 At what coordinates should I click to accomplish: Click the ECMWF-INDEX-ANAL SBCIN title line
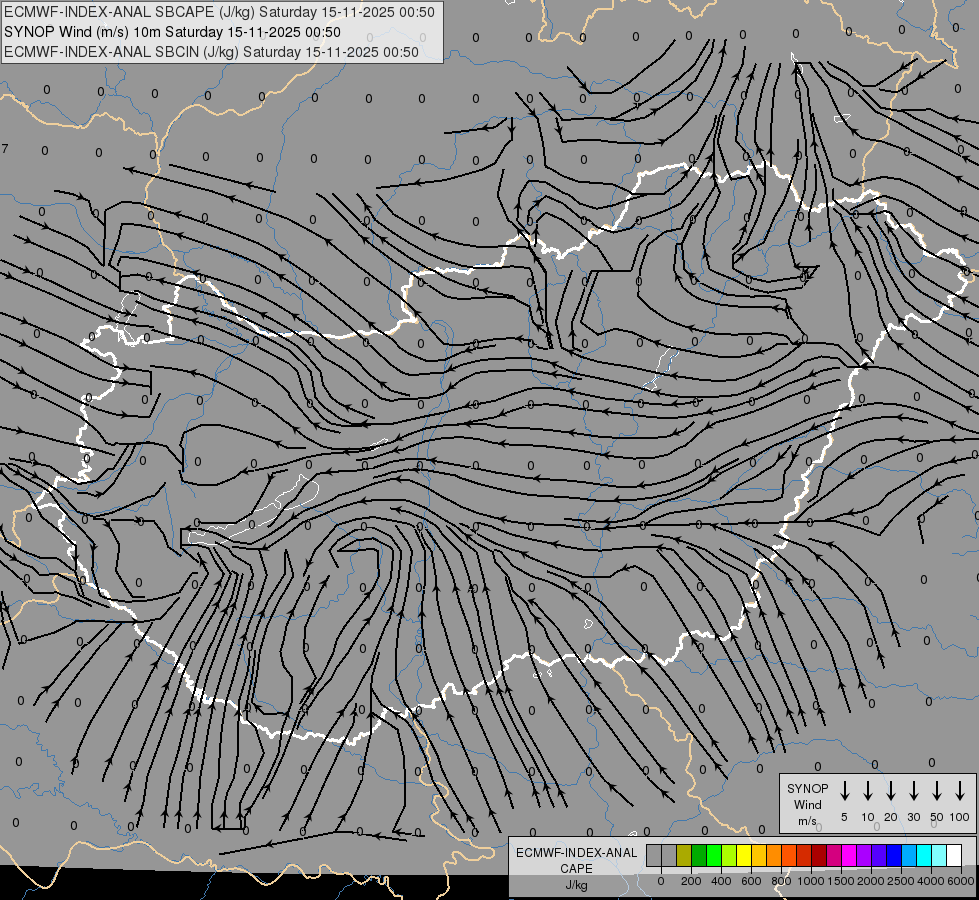coord(211,52)
